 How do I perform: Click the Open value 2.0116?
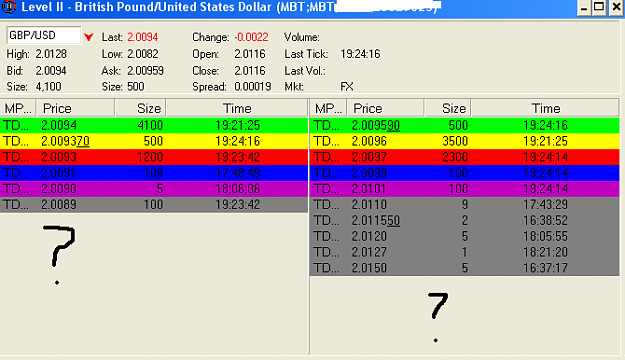(250, 54)
